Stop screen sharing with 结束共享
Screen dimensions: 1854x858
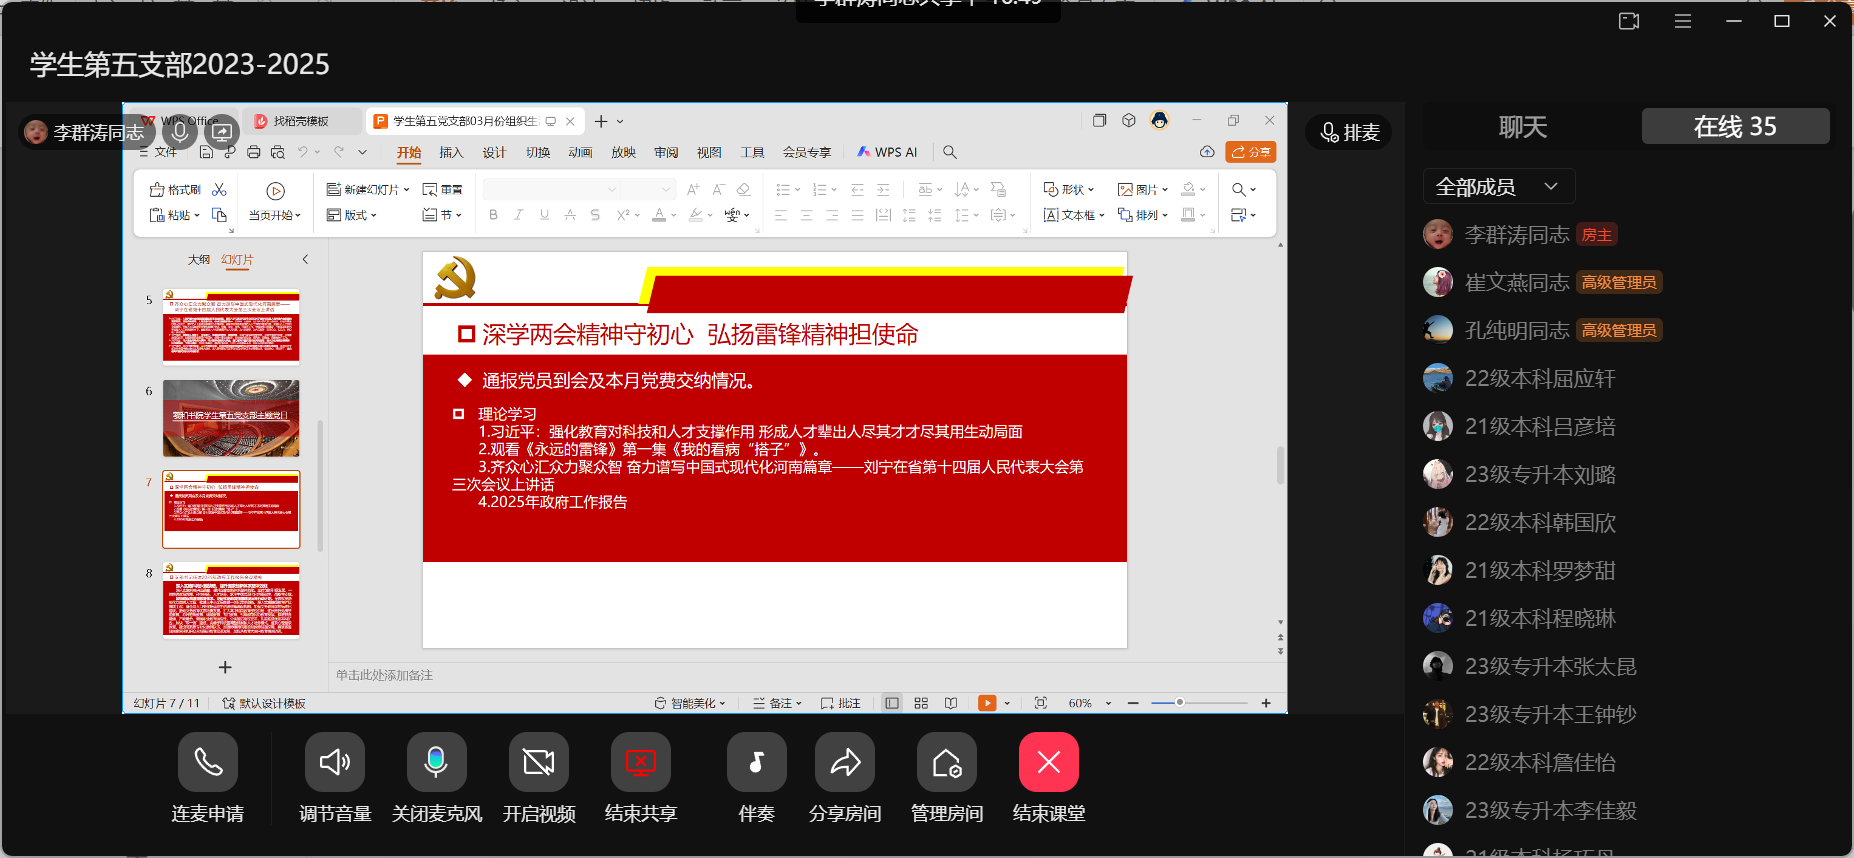tap(641, 763)
